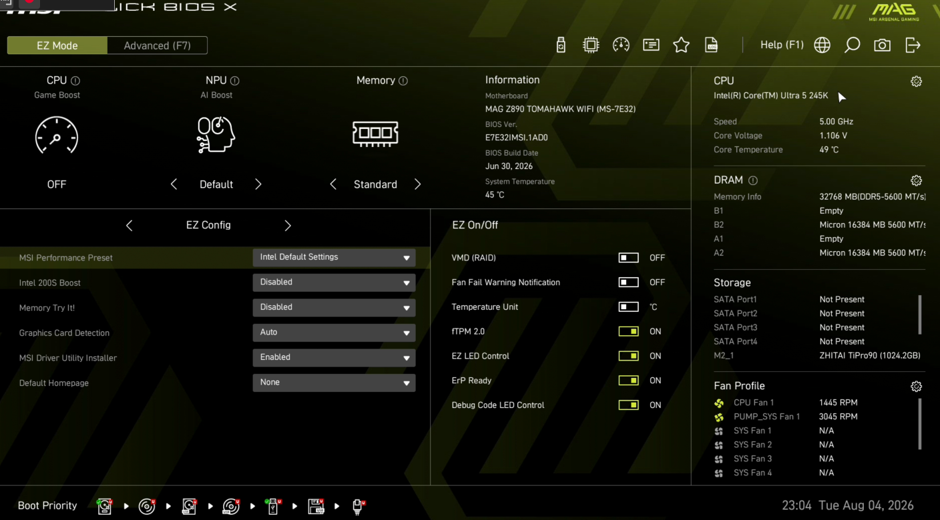The height and width of the screenshot is (520, 940).
Task: Click left chevron next to NPU Default
Action: point(174,184)
